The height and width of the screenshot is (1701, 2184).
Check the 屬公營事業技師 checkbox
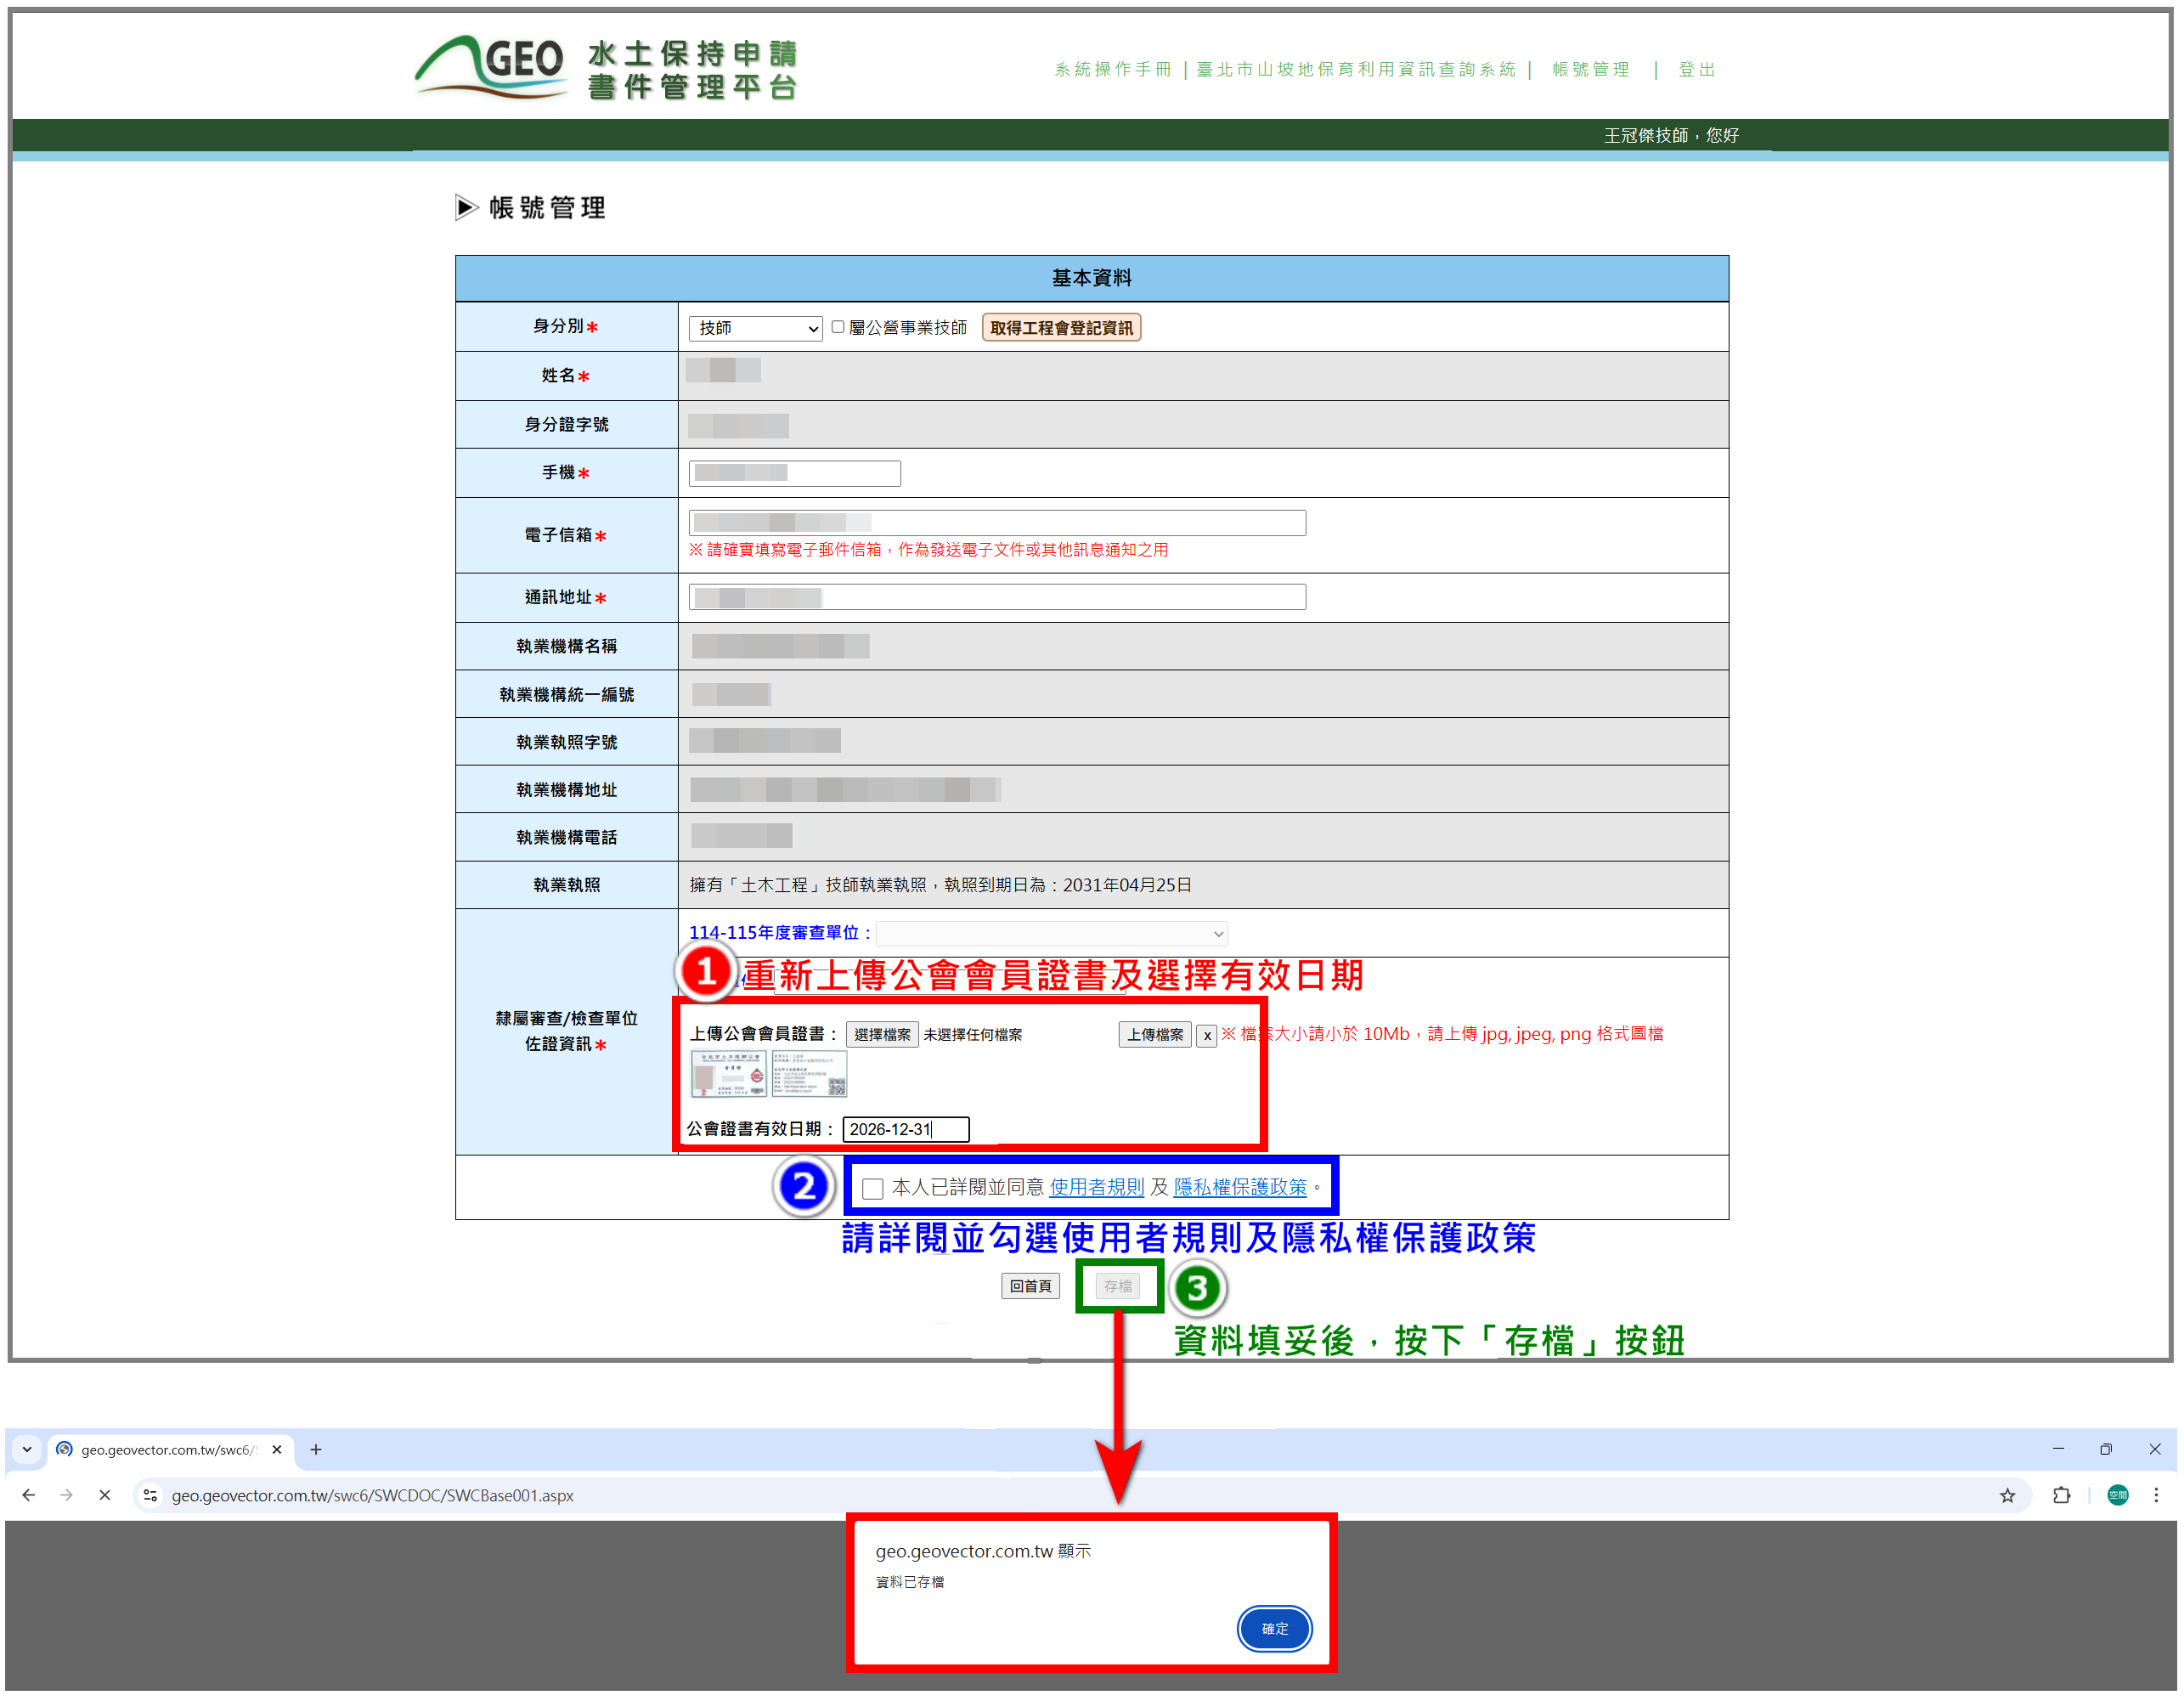[838, 327]
